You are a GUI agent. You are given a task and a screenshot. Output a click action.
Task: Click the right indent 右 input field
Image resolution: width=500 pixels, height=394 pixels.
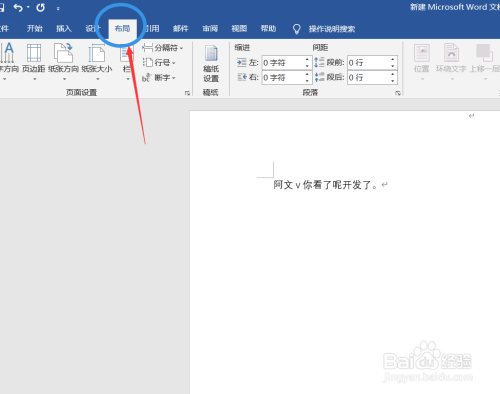click(x=286, y=77)
